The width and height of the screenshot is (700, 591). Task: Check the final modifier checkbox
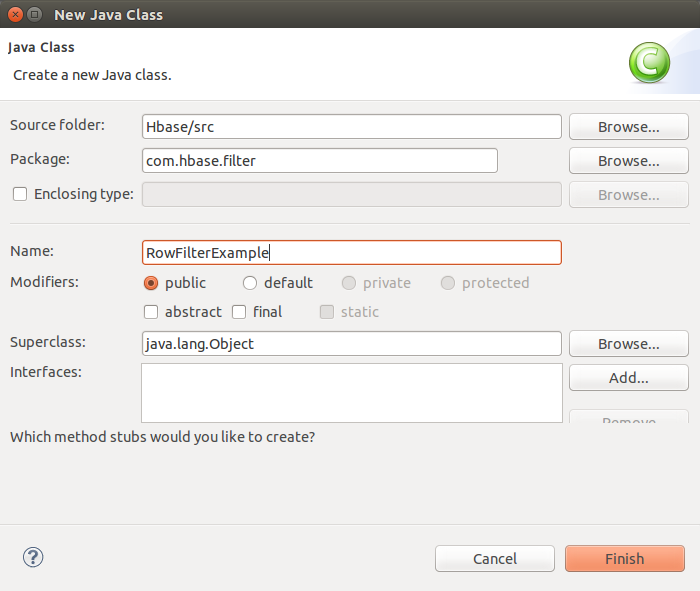coord(239,312)
